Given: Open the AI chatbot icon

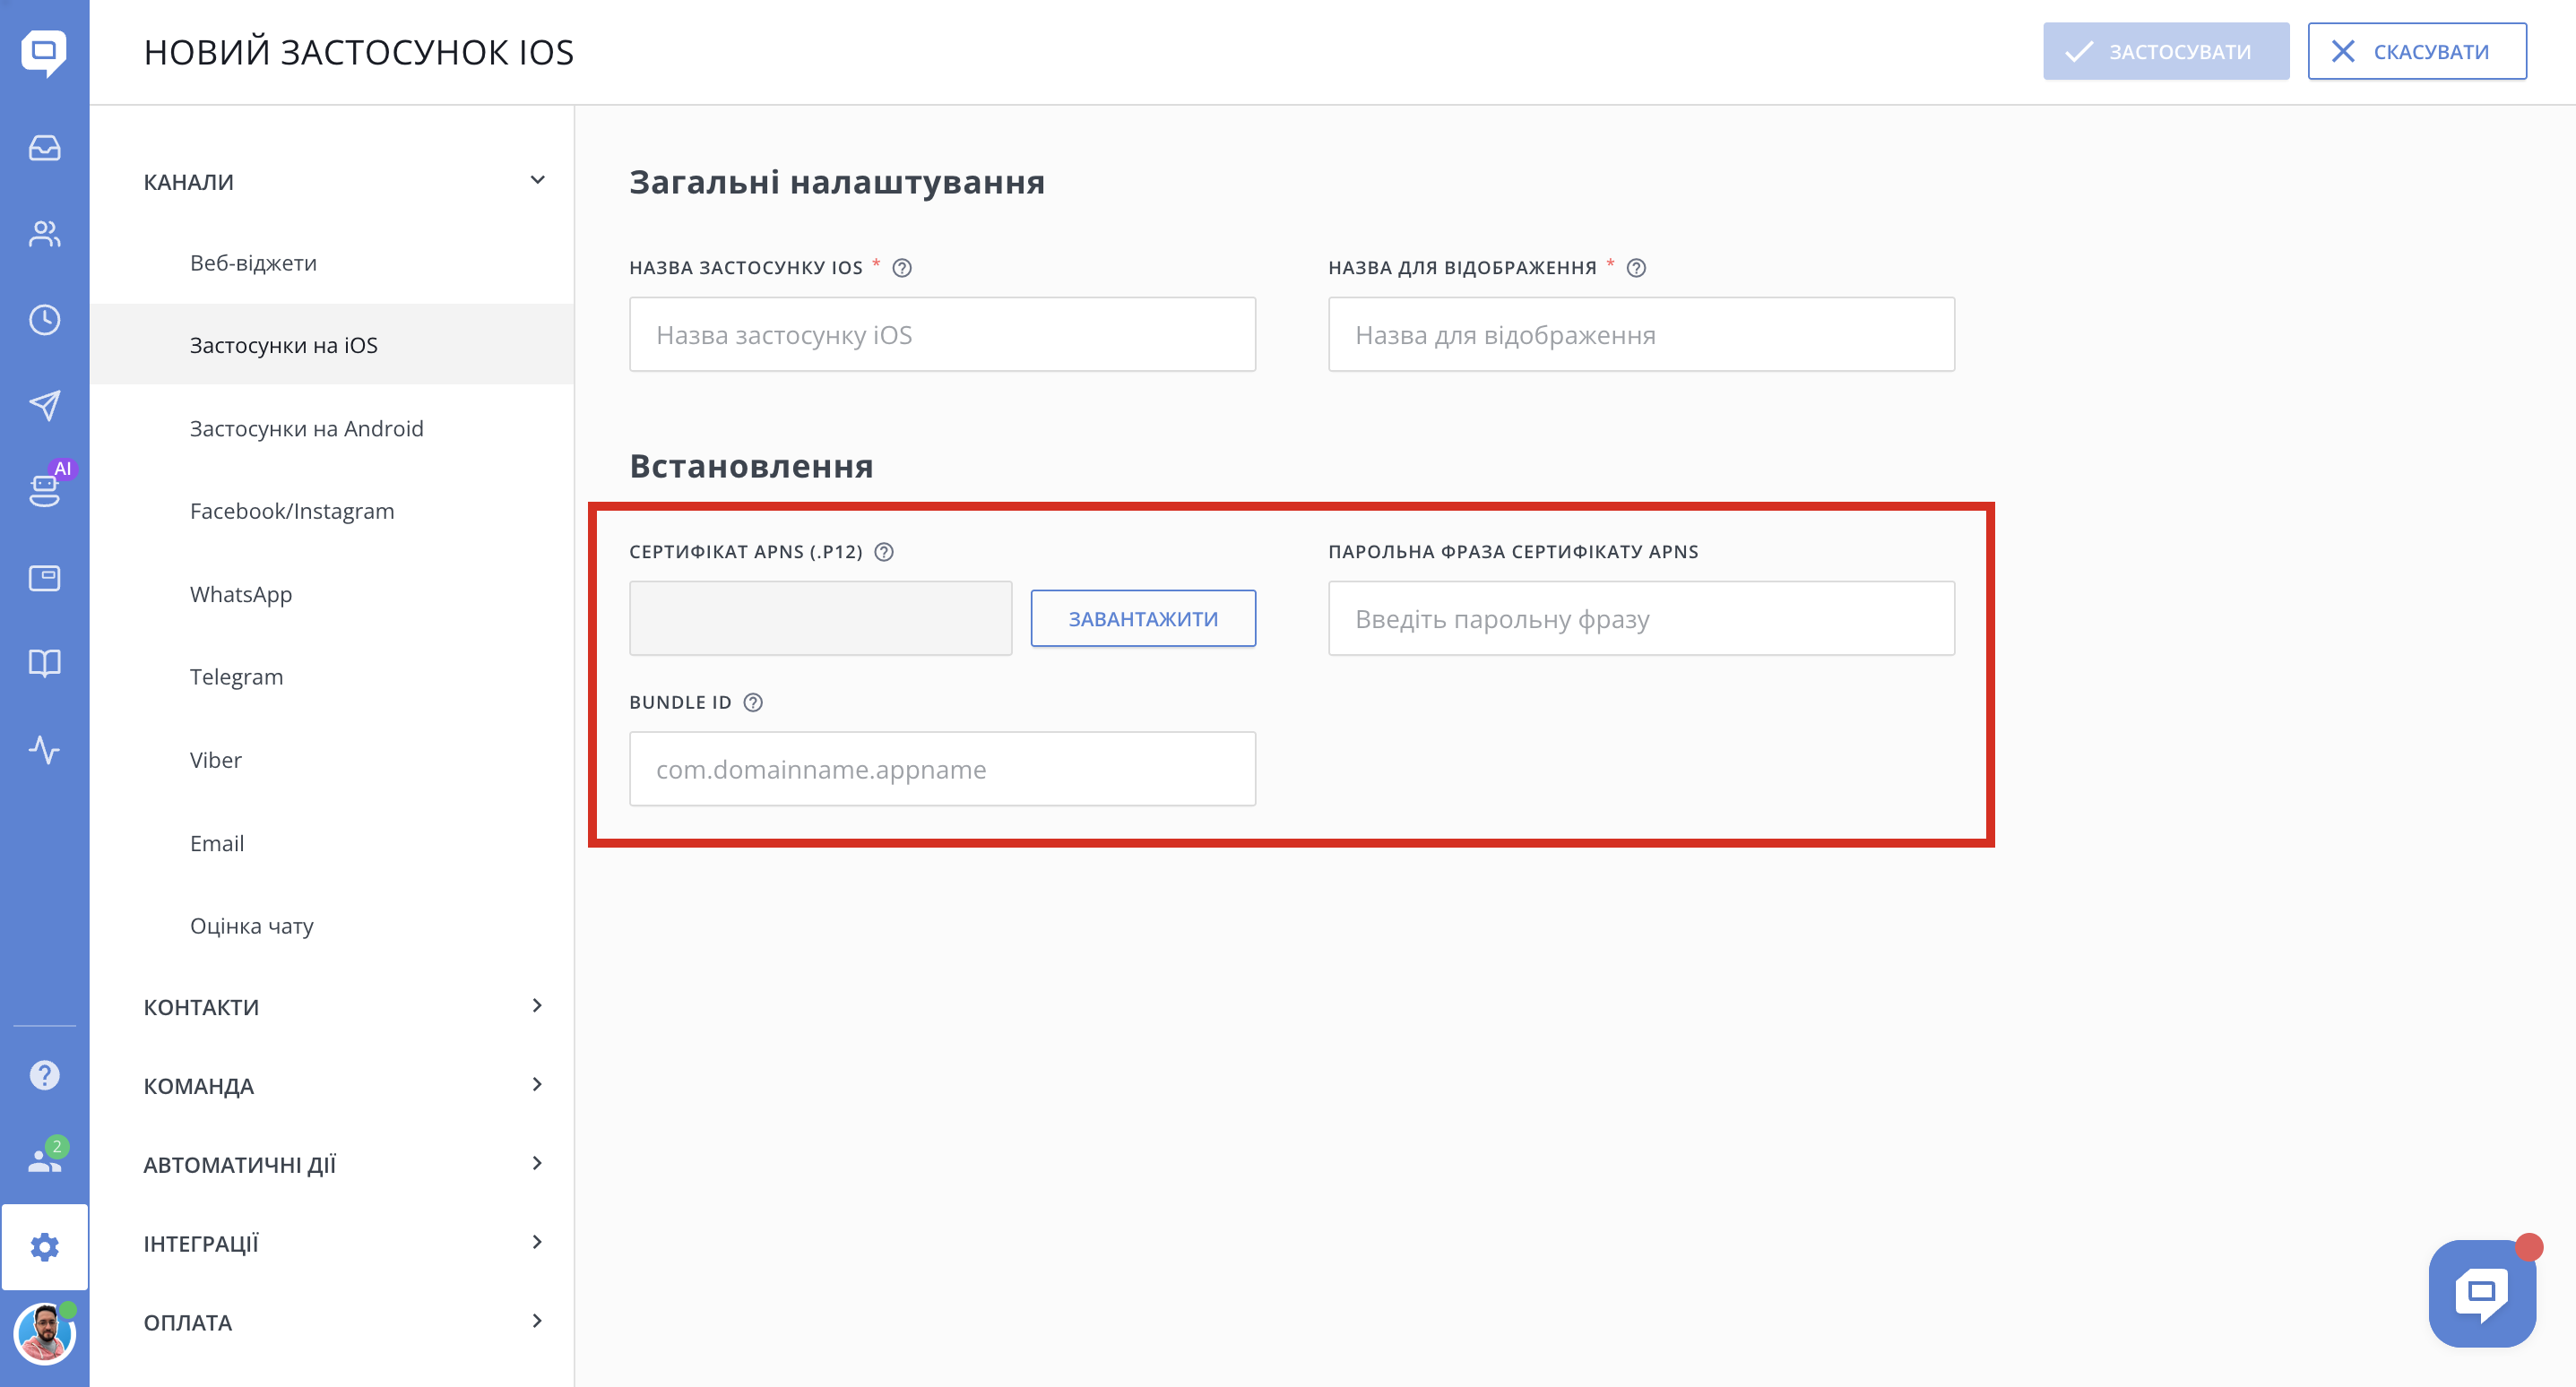Looking at the screenshot, I should click(x=44, y=490).
